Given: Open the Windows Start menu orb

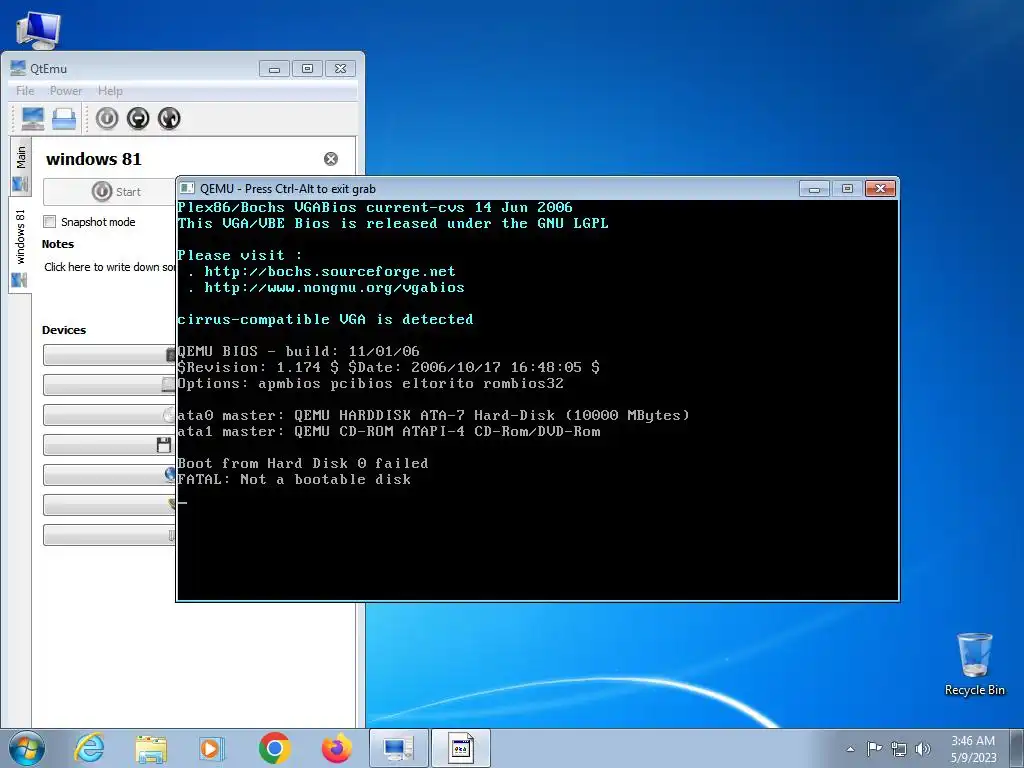Looking at the screenshot, I should [27, 748].
